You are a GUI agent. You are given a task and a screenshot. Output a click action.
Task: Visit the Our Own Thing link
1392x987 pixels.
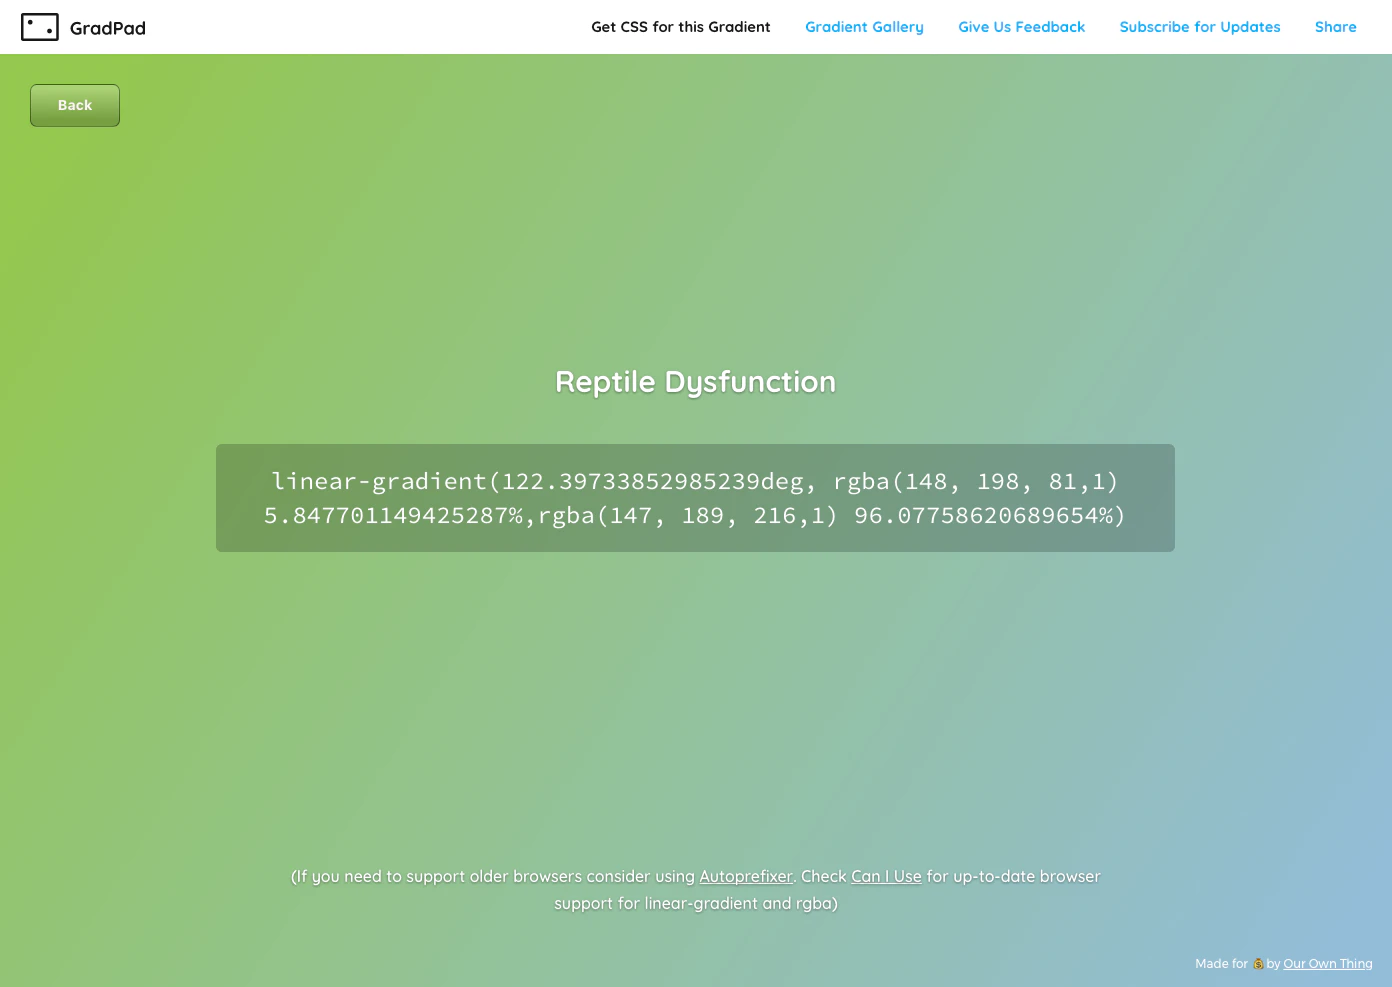coord(1327,964)
